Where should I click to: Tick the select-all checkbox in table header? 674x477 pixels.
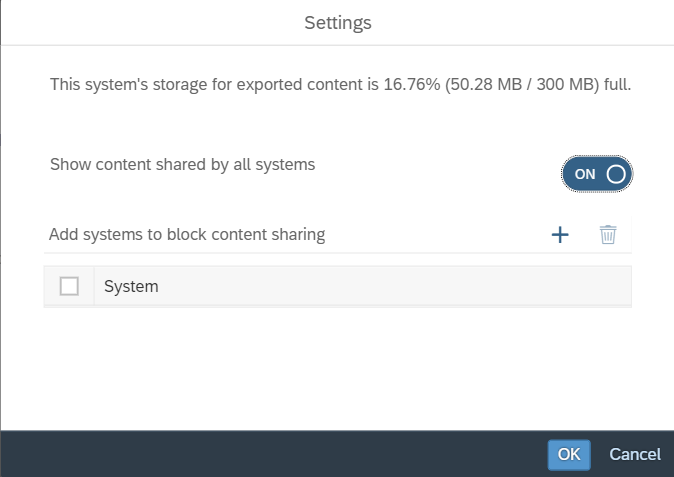(x=69, y=287)
